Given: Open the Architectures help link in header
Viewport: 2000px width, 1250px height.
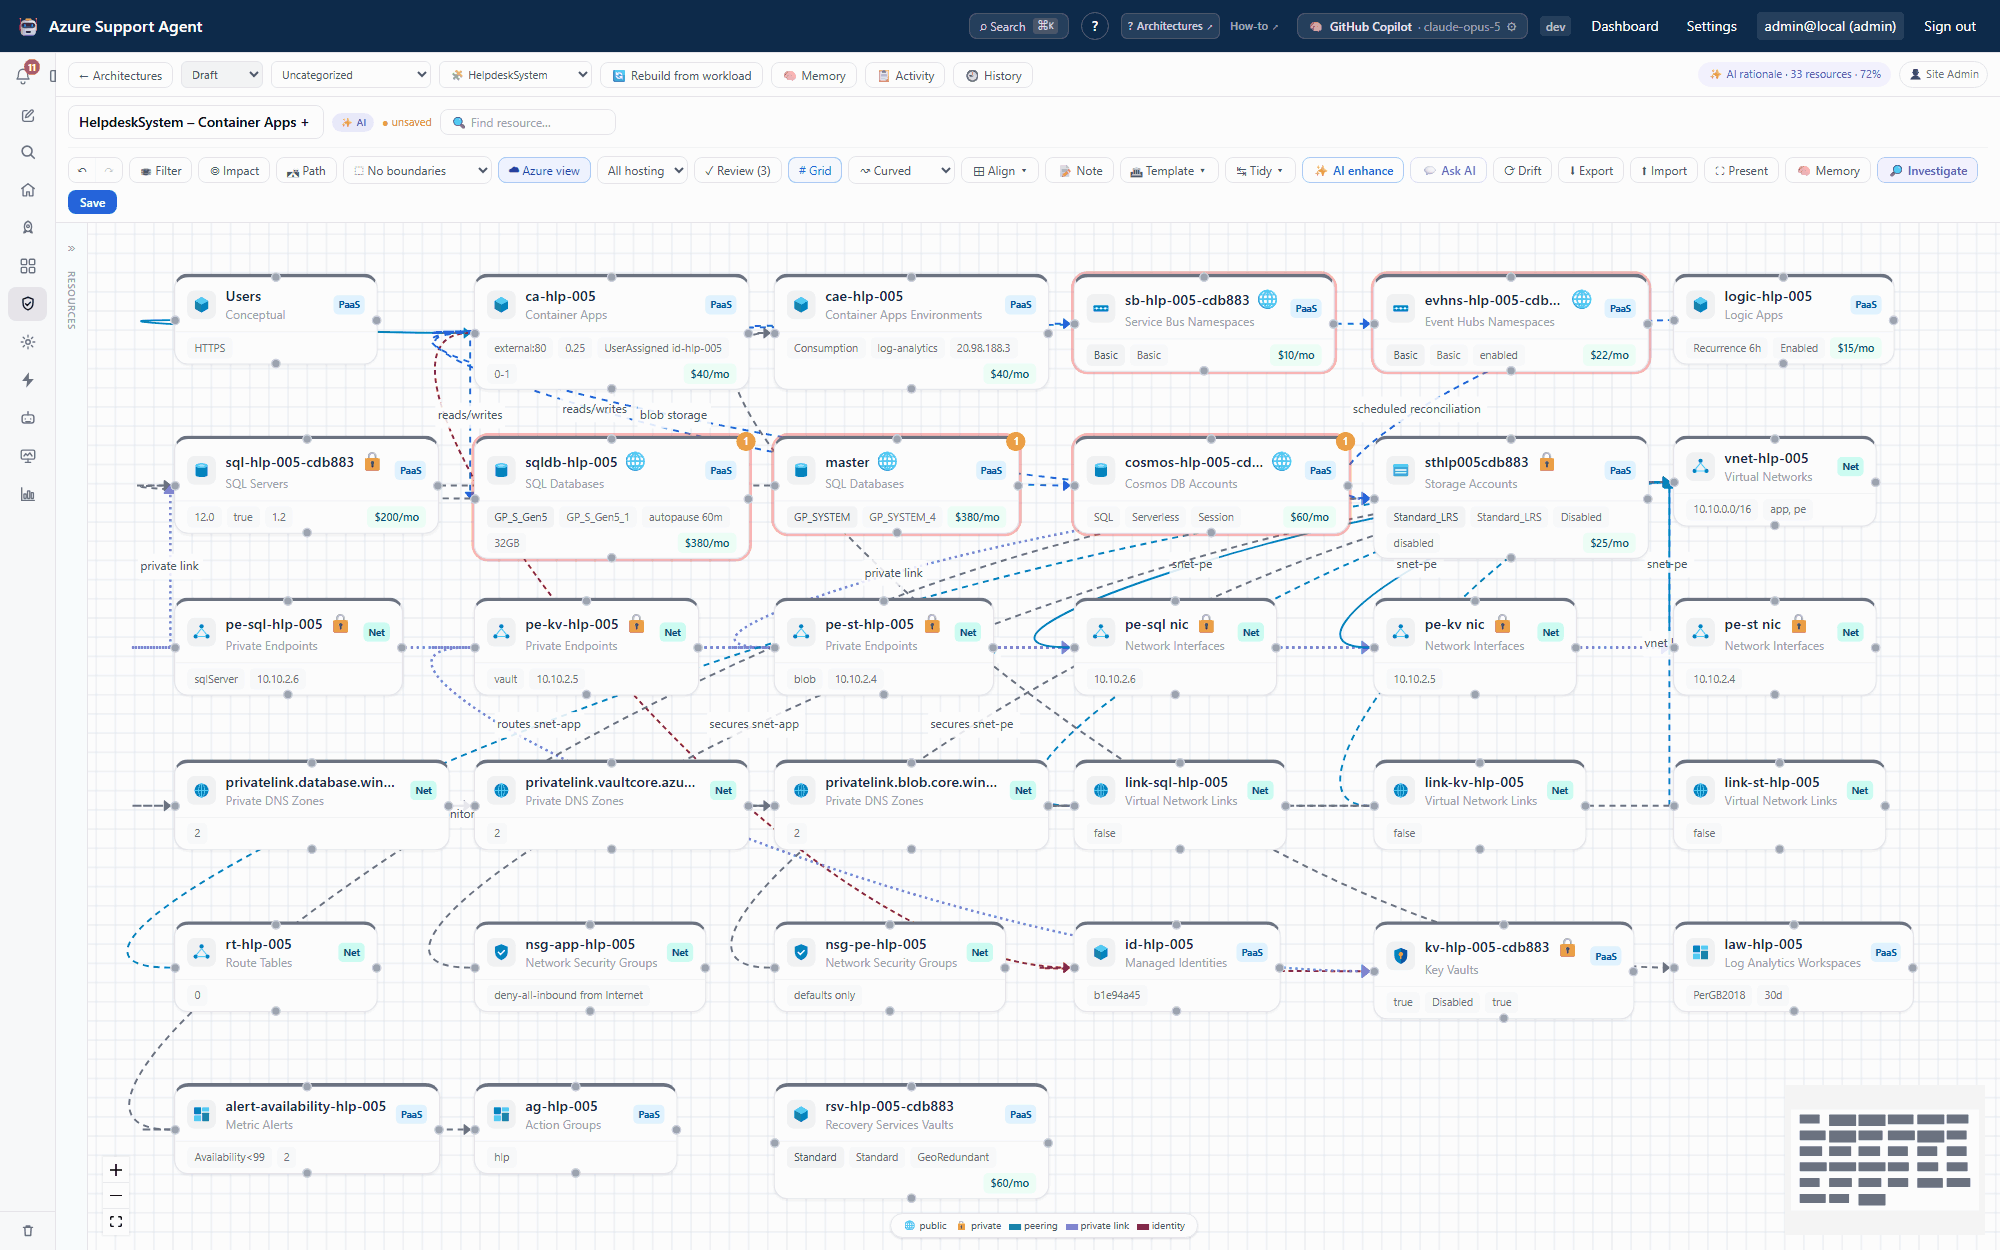Looking at the screenshot, I should [x=1170, y=27].
